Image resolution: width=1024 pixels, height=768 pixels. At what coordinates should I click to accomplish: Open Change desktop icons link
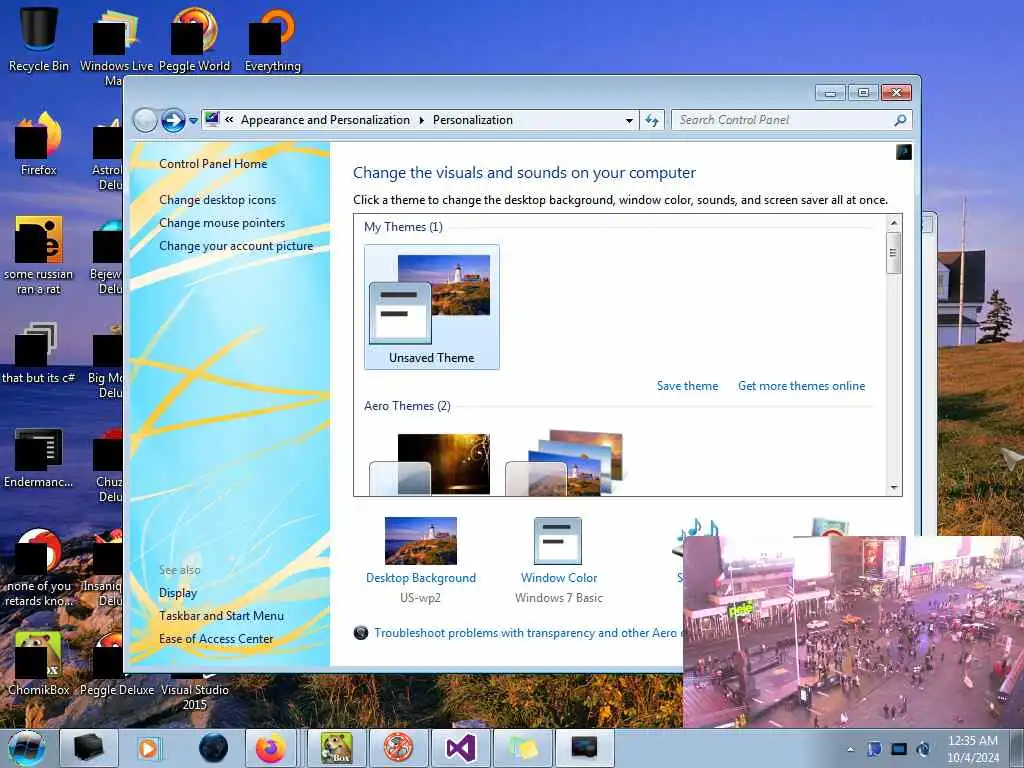point(217,200)
